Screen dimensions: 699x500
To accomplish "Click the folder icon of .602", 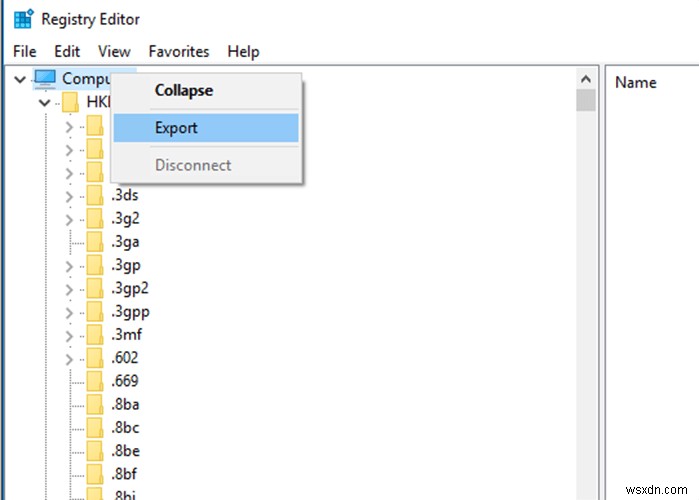I will tap(95, 357).
